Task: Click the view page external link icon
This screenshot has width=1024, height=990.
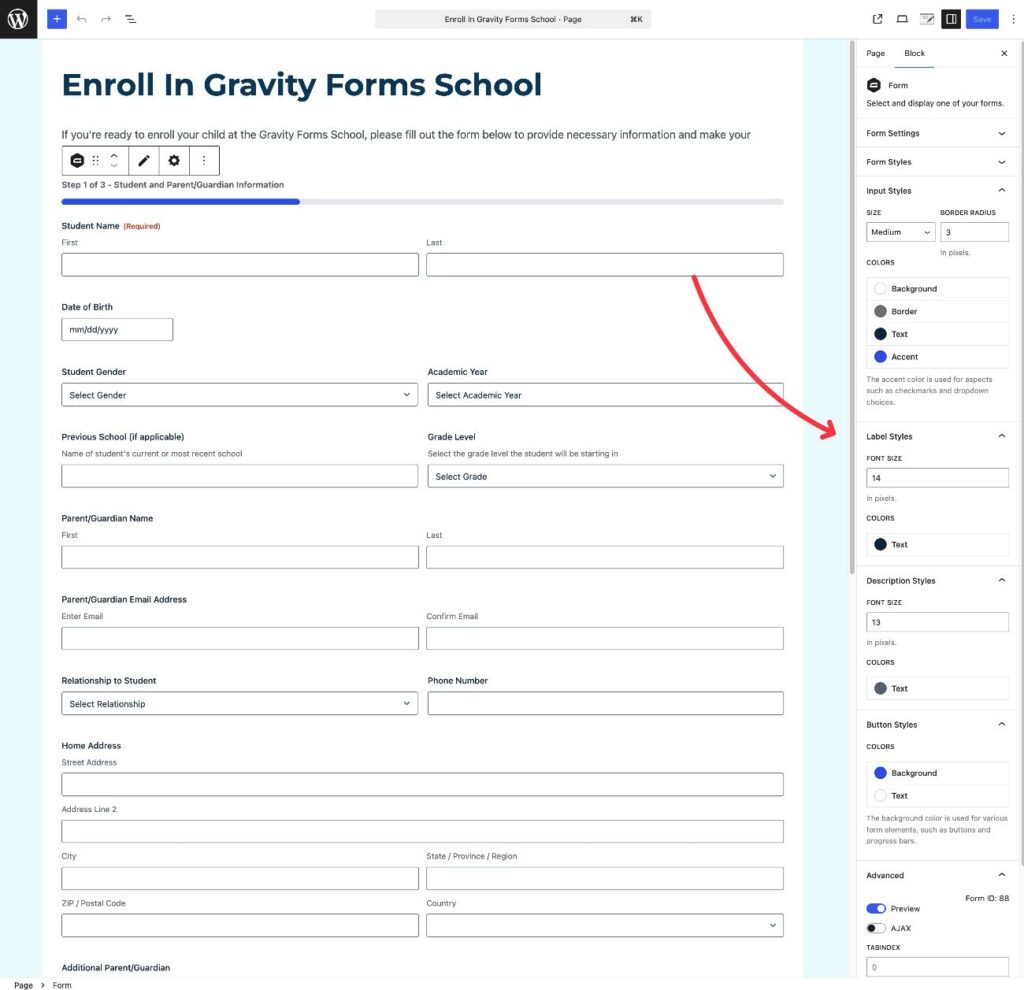Action: [x=878, y=19]
